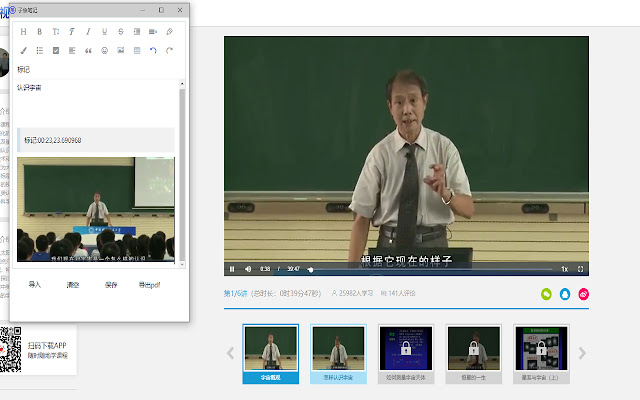
Task: Open the second lecture thumbnail 怎样认识宇宙
Action: coord(338,354)
